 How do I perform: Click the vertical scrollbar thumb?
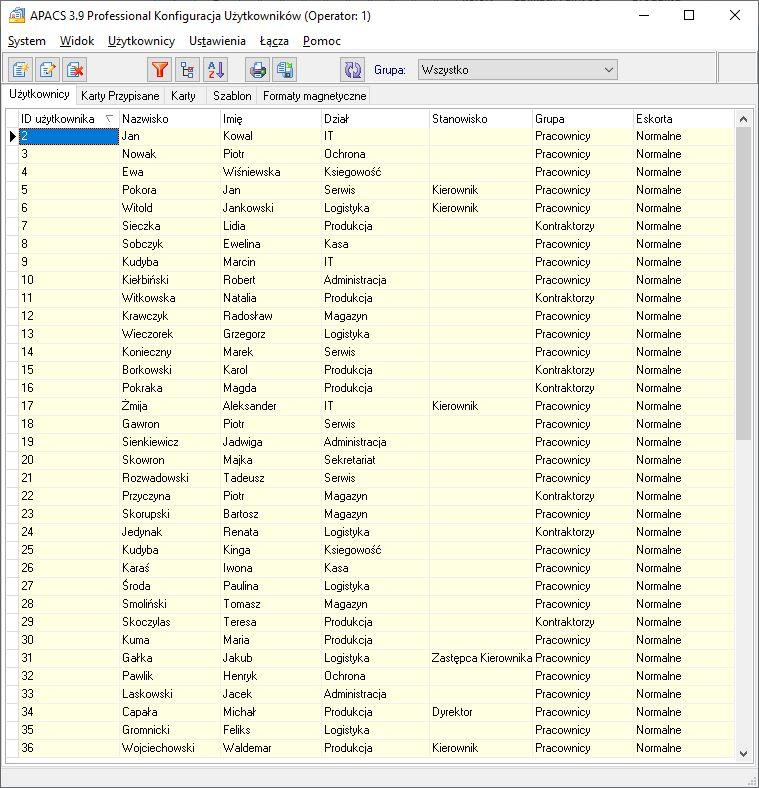click(743, 284)
